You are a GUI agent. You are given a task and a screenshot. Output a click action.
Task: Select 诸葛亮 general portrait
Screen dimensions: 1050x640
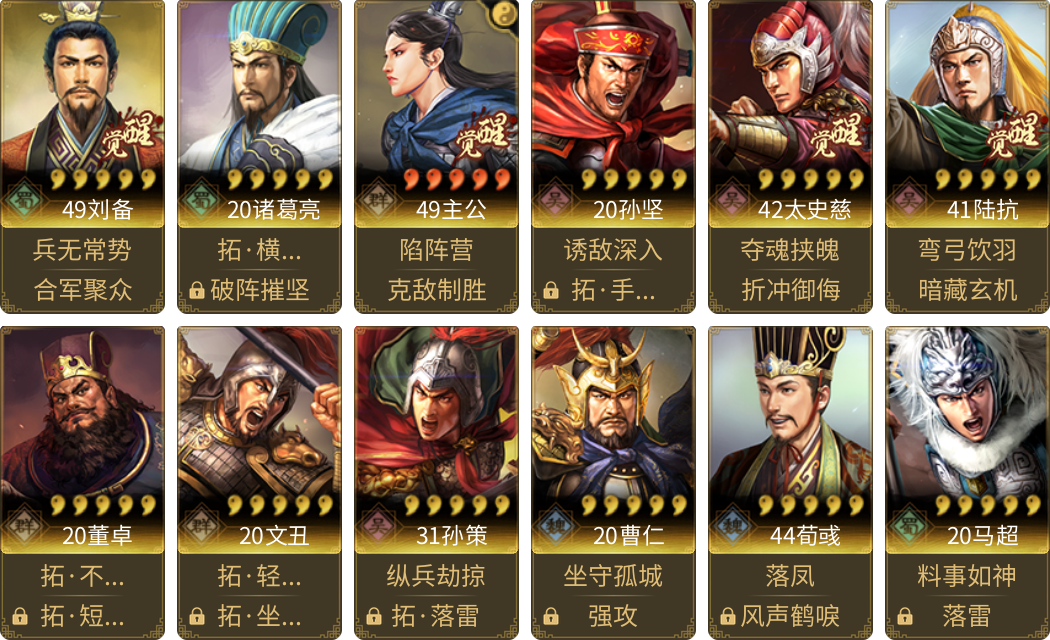[260, 86]
